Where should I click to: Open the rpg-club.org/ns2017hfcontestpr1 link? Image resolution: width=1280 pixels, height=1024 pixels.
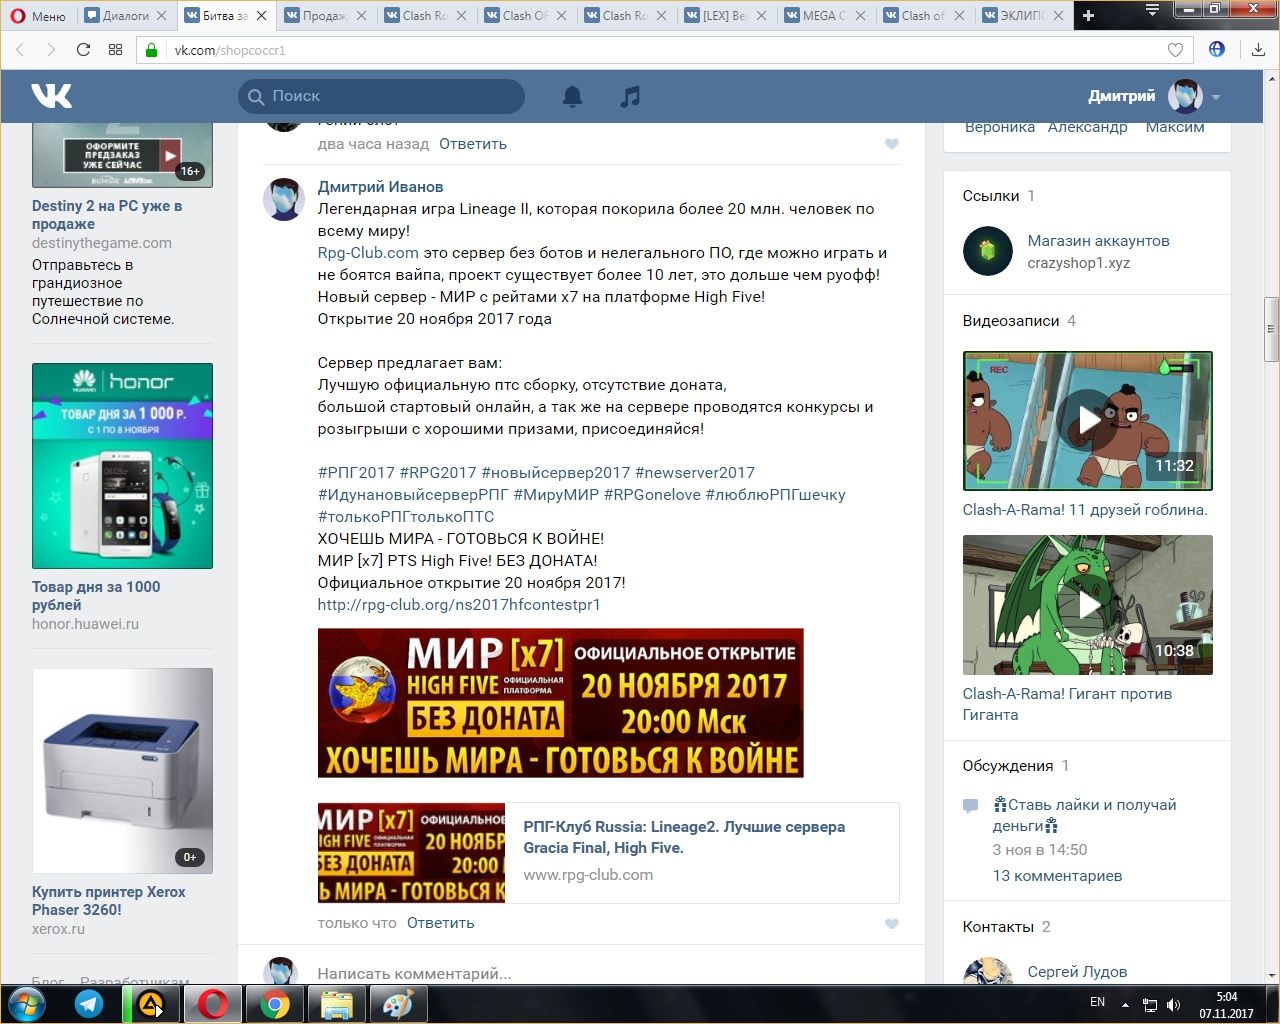pyautogui.click(x=459, y=605)
